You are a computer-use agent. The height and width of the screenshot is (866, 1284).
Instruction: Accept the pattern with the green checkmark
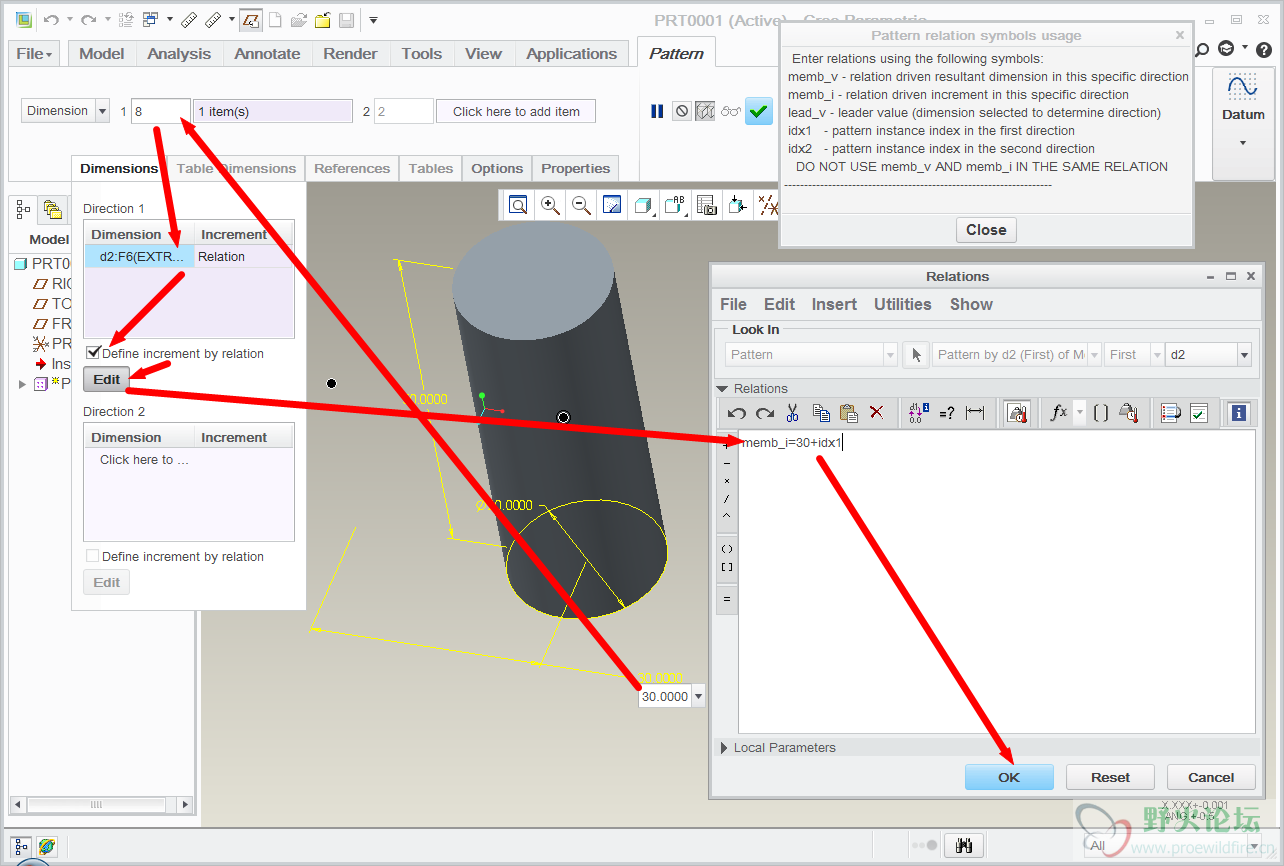point(759,111)
